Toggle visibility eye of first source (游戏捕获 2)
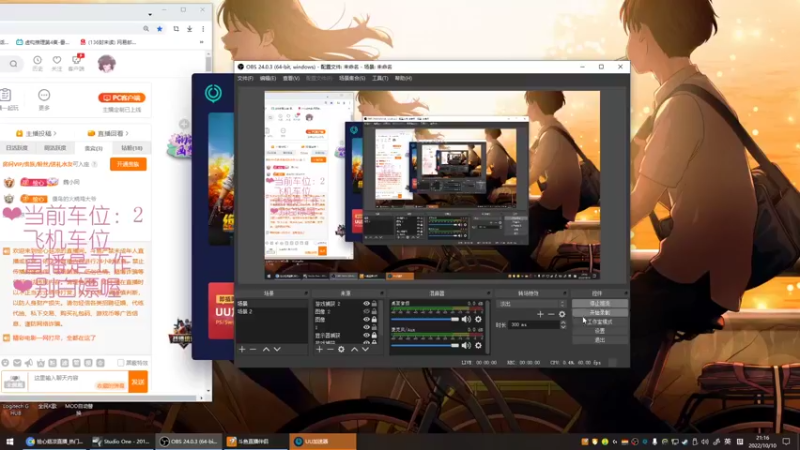Screen dimensions: 800x450 coord(366,304)
